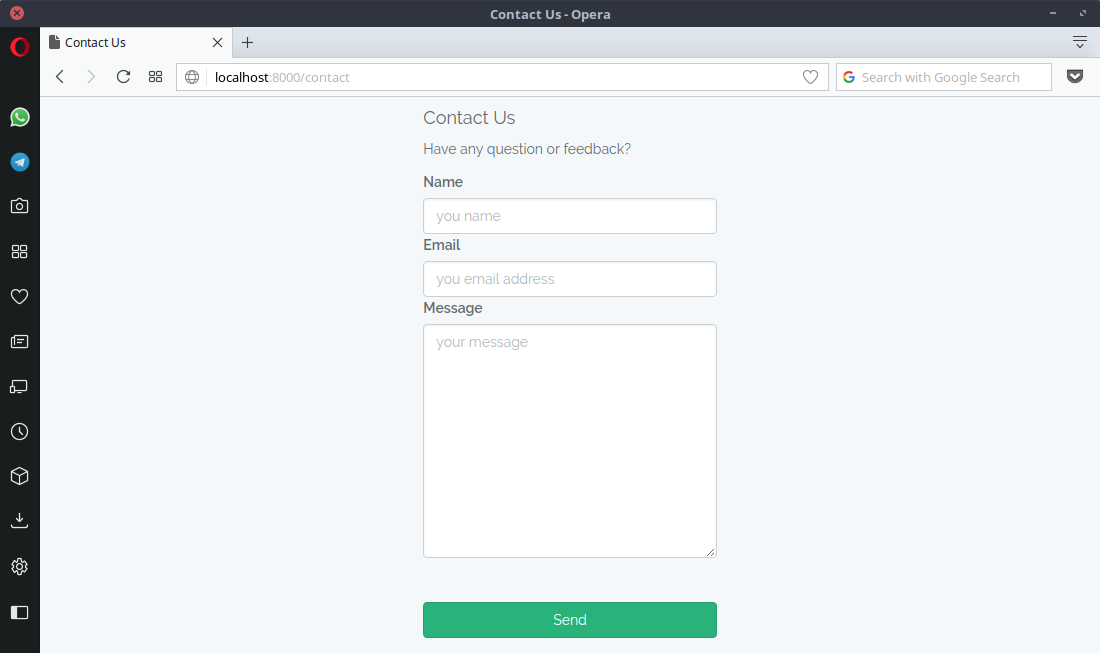Screen dimensions: 1100x653
Task: Click the Name input field
Action: 569,216
